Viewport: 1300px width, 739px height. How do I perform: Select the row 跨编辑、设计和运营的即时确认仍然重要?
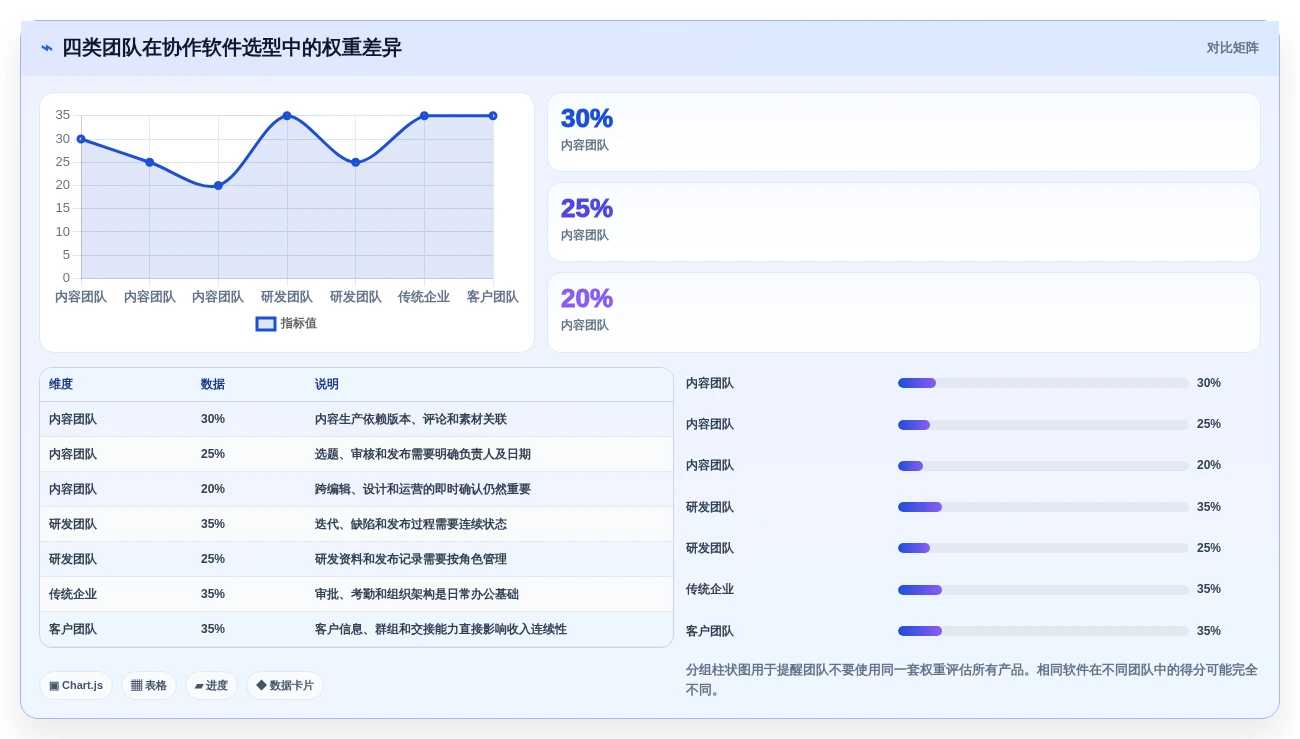(x=356, y=489)
